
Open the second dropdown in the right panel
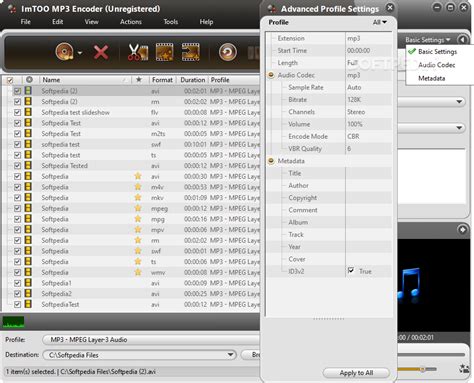tap(459, 128)
